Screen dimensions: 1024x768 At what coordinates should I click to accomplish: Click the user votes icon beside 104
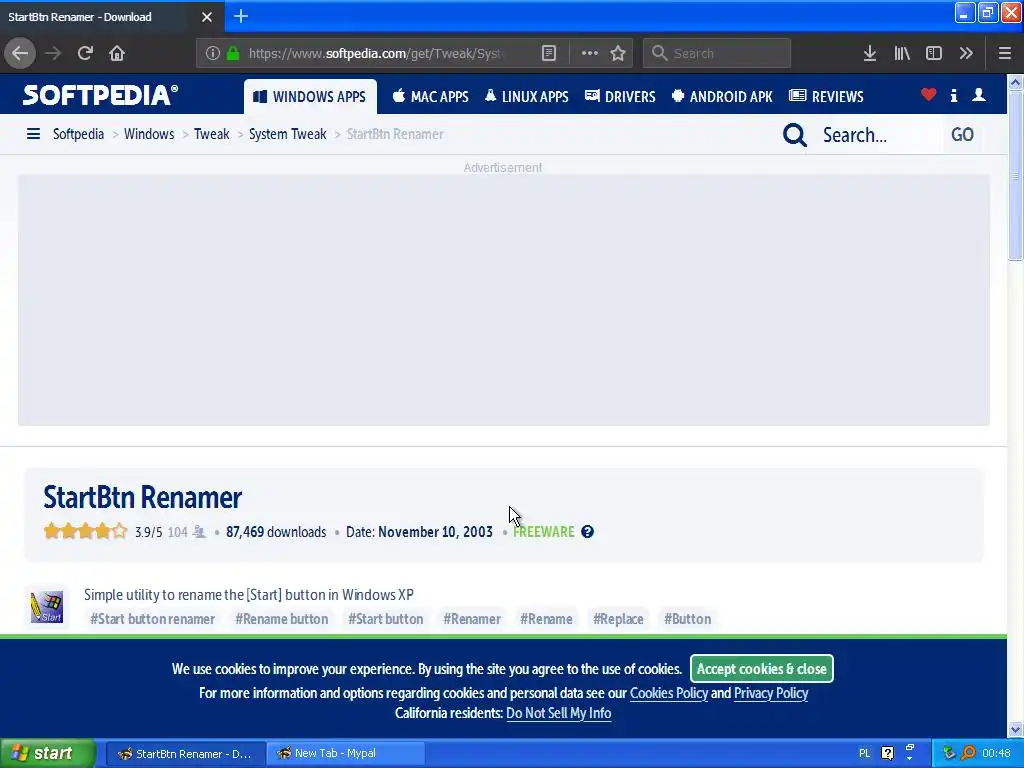(x=199, y=532)
